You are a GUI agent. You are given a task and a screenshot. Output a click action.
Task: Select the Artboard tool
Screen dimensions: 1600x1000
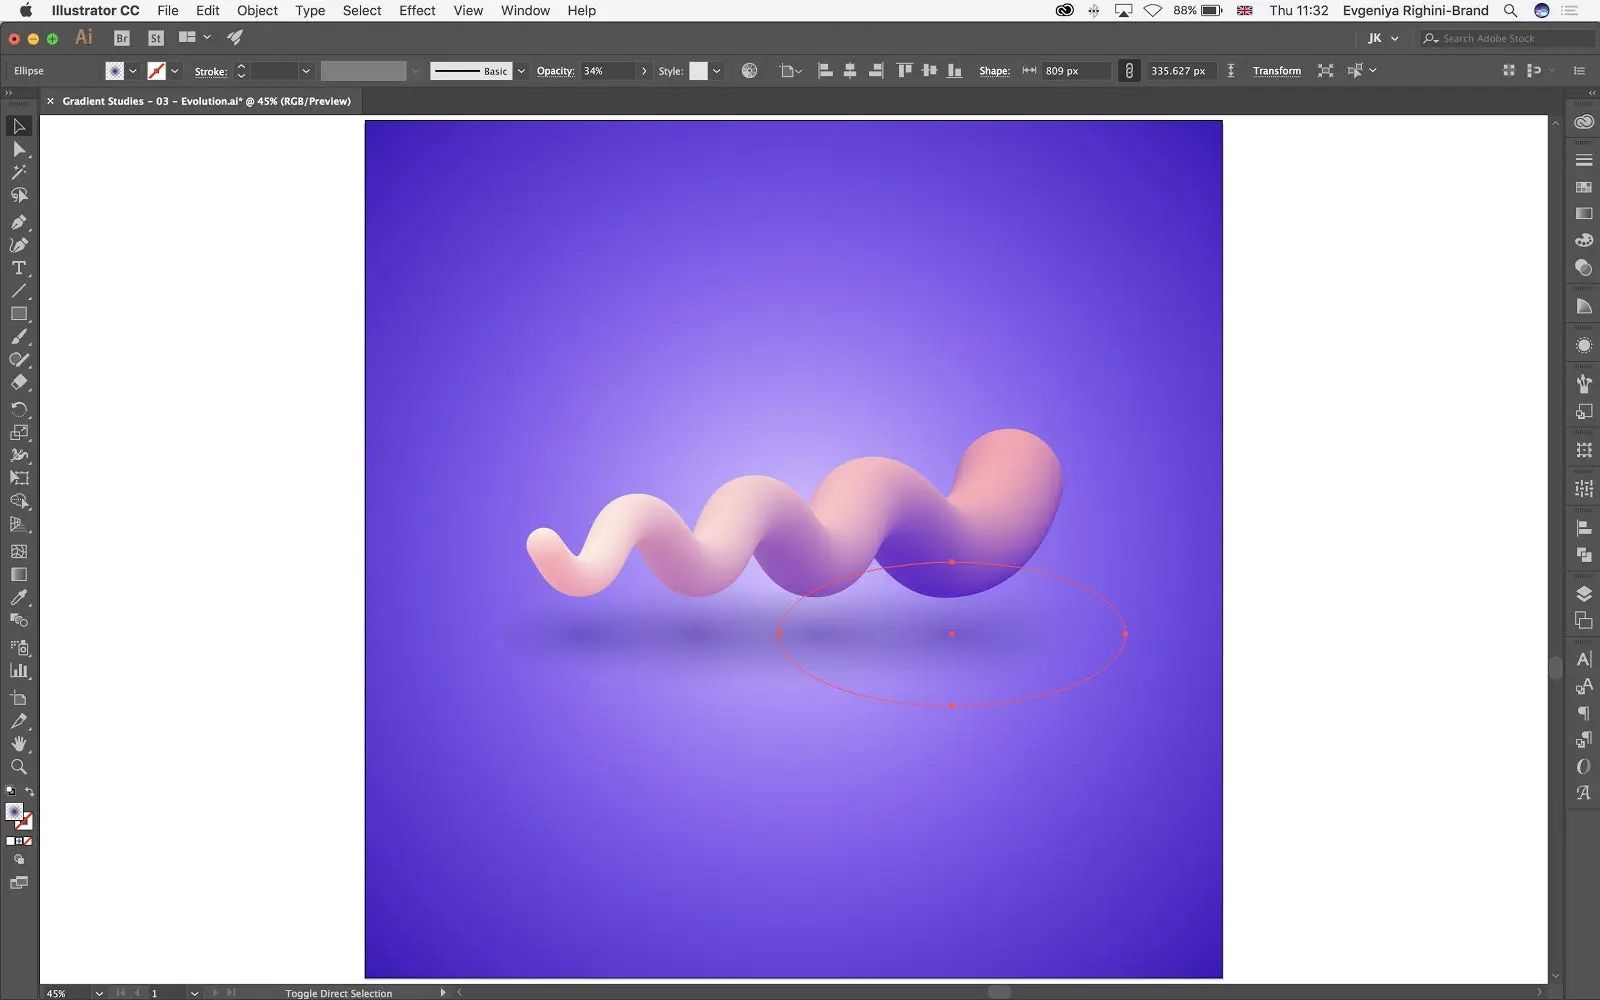pos(18,698)
